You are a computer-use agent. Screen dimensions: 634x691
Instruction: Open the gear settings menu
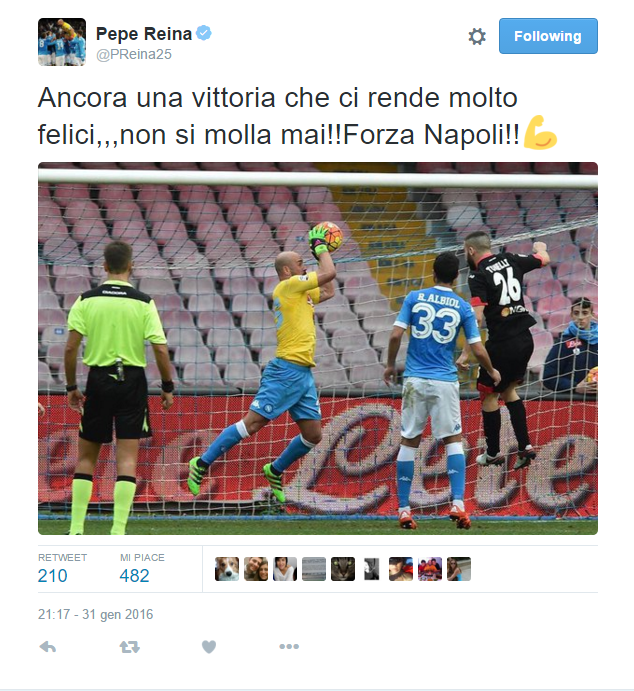[x=477, y=36]
